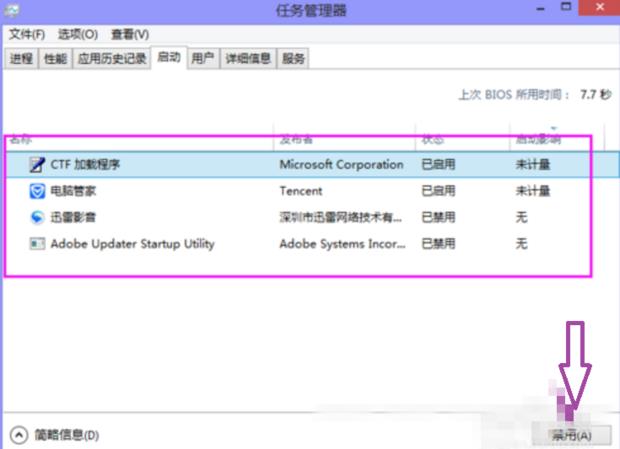Click 已启用 status in the 电脑管家 row
620x449 pixels.
click(439, 191)
